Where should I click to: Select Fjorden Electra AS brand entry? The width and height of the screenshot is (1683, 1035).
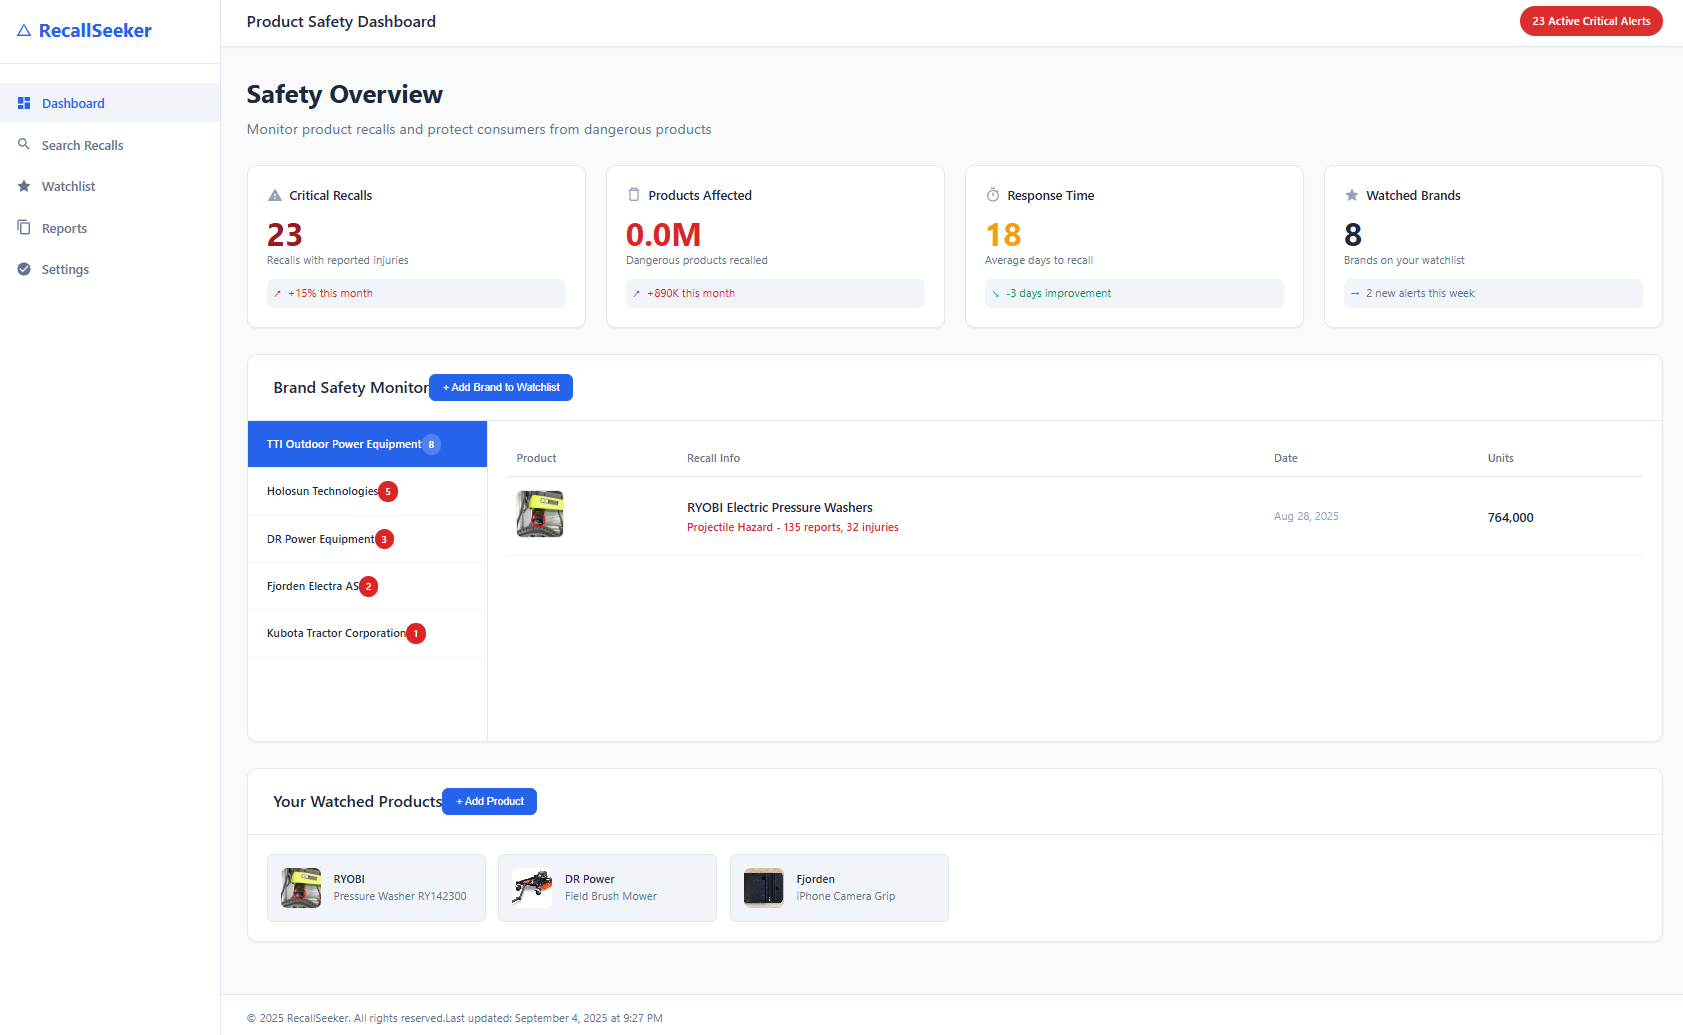(311, 586)
